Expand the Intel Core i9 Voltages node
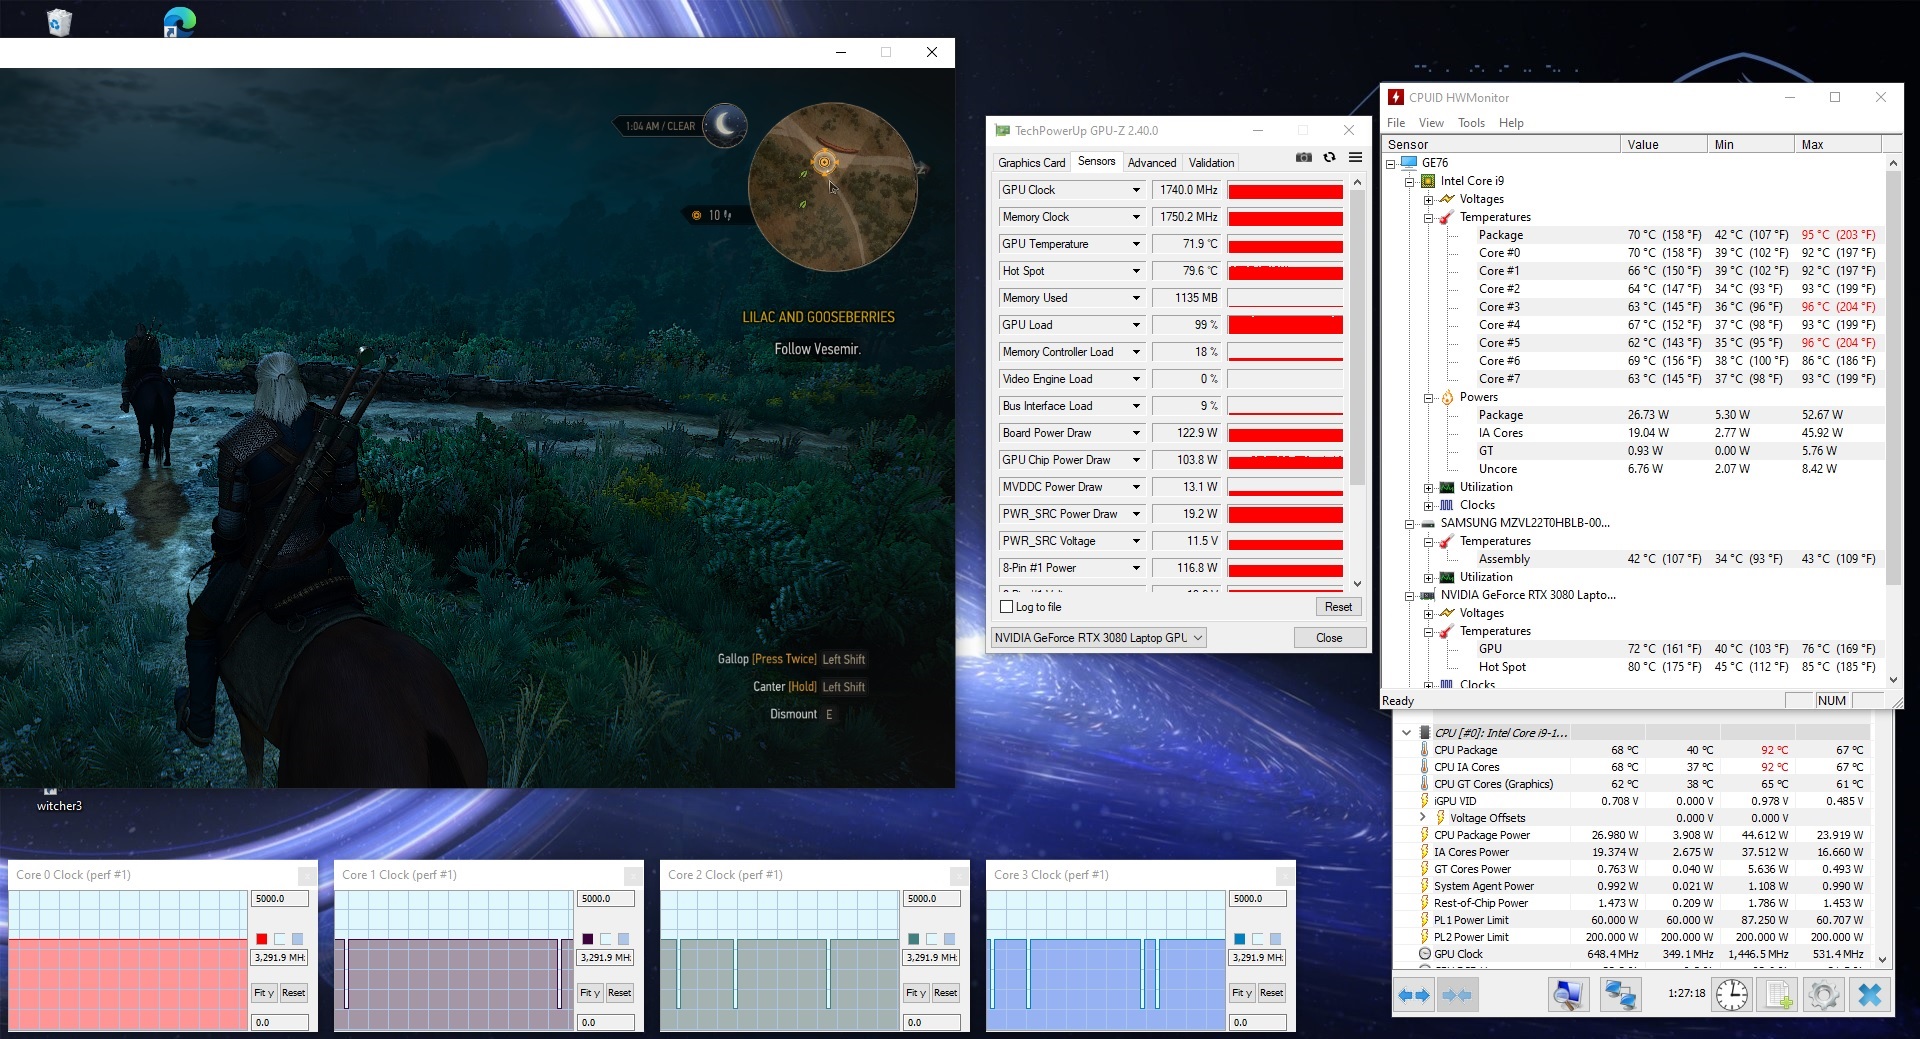1920x1039 pixels. (x=1429, y=200)
